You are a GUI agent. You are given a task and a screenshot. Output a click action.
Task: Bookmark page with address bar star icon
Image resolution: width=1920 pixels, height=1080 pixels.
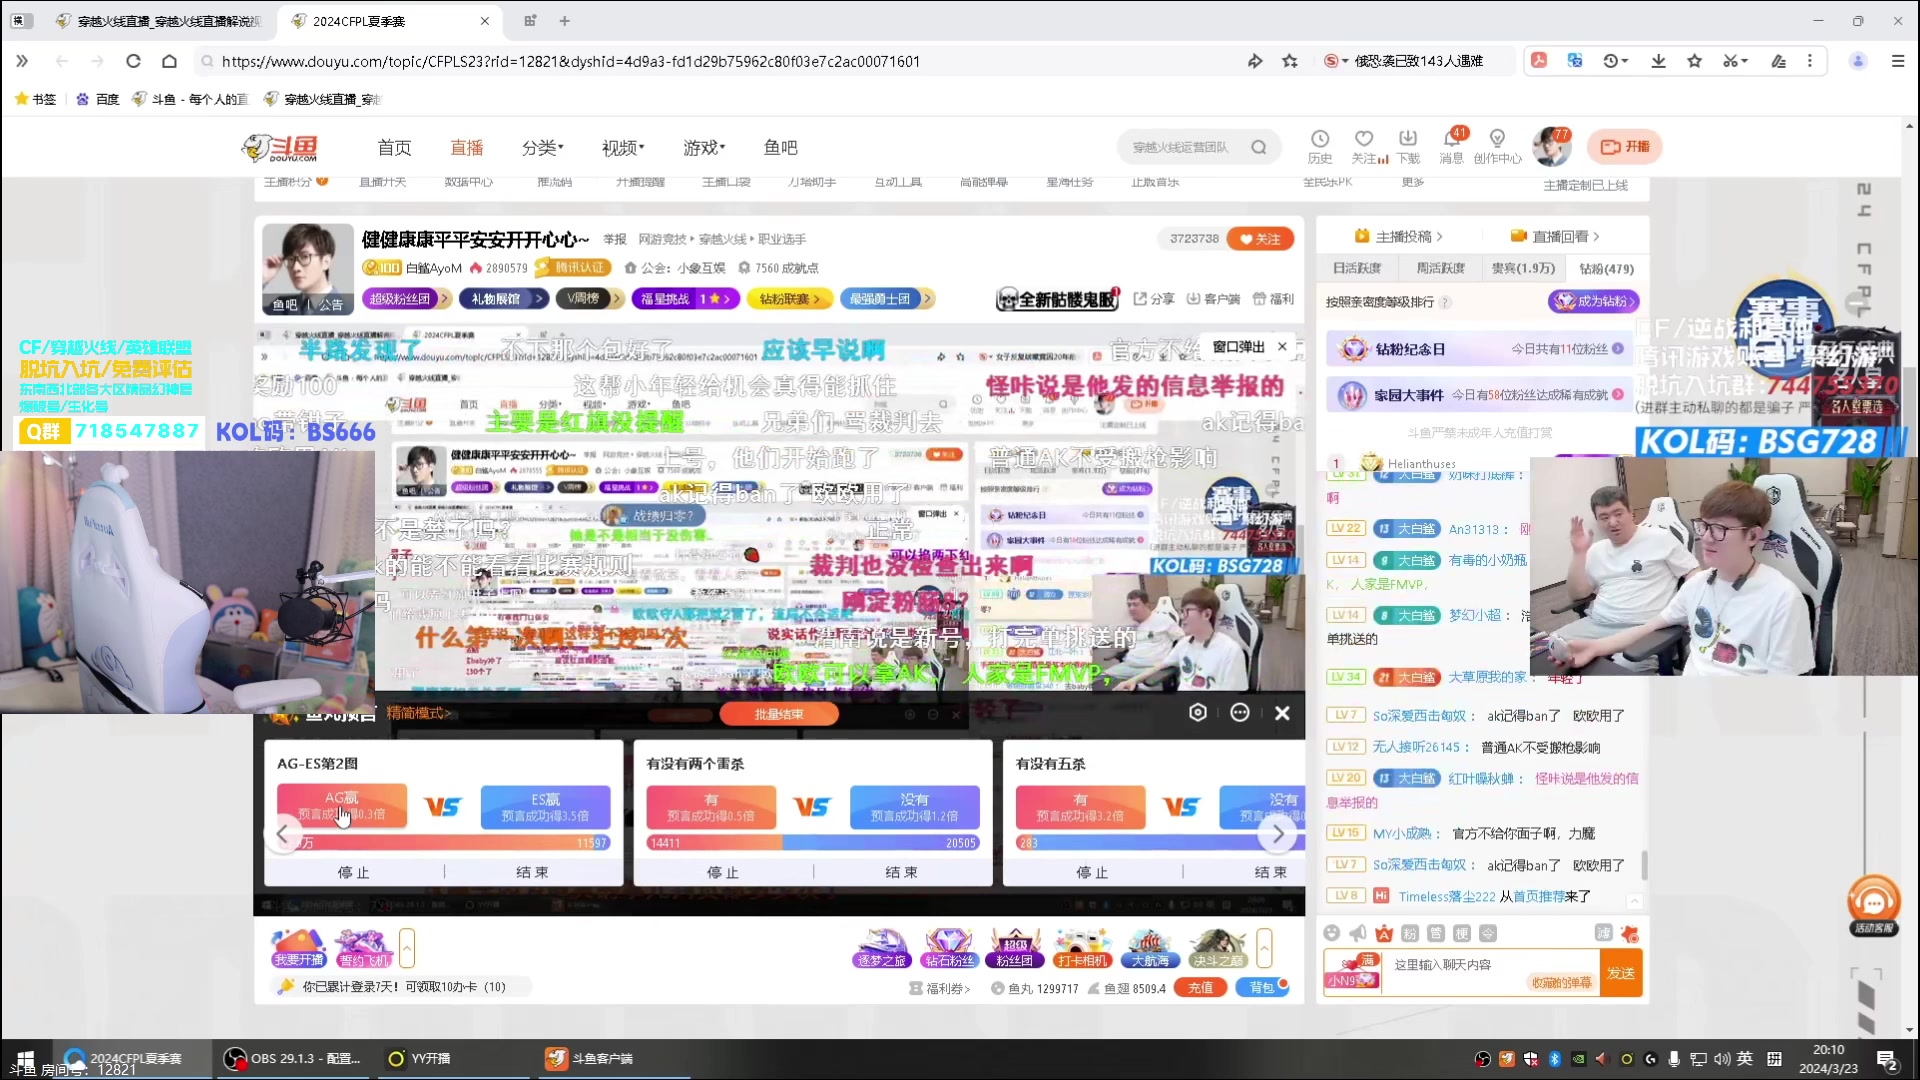1290,61
